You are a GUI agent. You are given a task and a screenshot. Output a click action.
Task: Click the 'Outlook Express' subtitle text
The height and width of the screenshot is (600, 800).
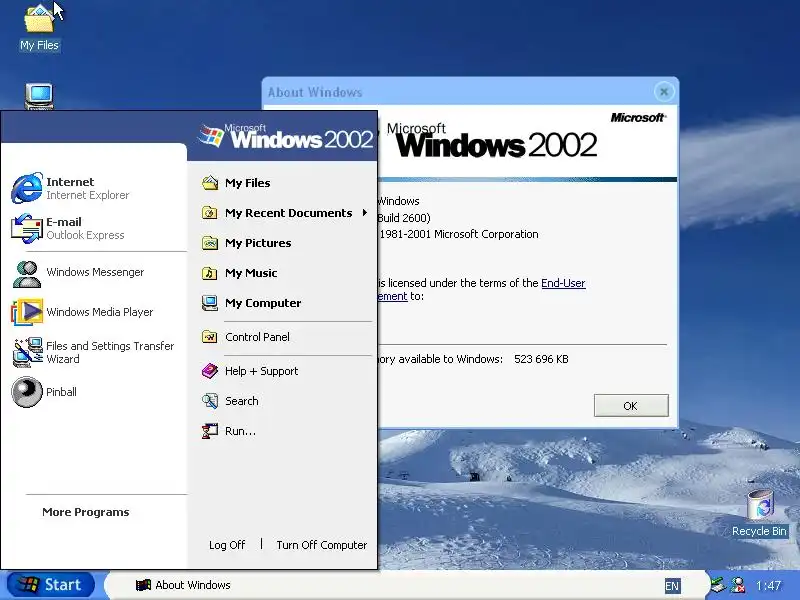click(85, 235)
